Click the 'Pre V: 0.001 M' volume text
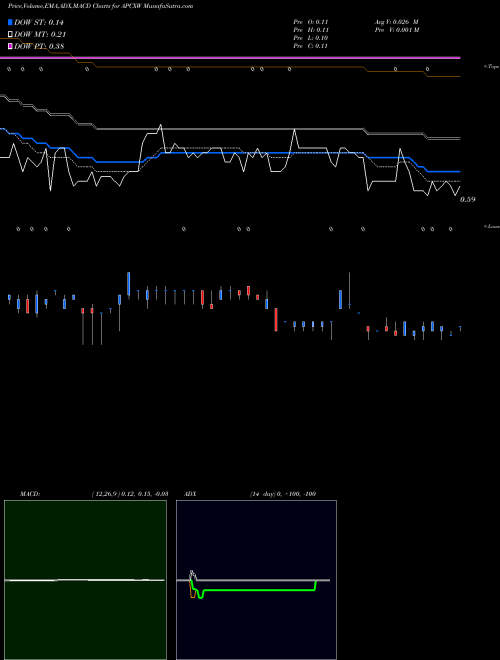Viewport: 500px width, 660px height. [x=397, y=30]
